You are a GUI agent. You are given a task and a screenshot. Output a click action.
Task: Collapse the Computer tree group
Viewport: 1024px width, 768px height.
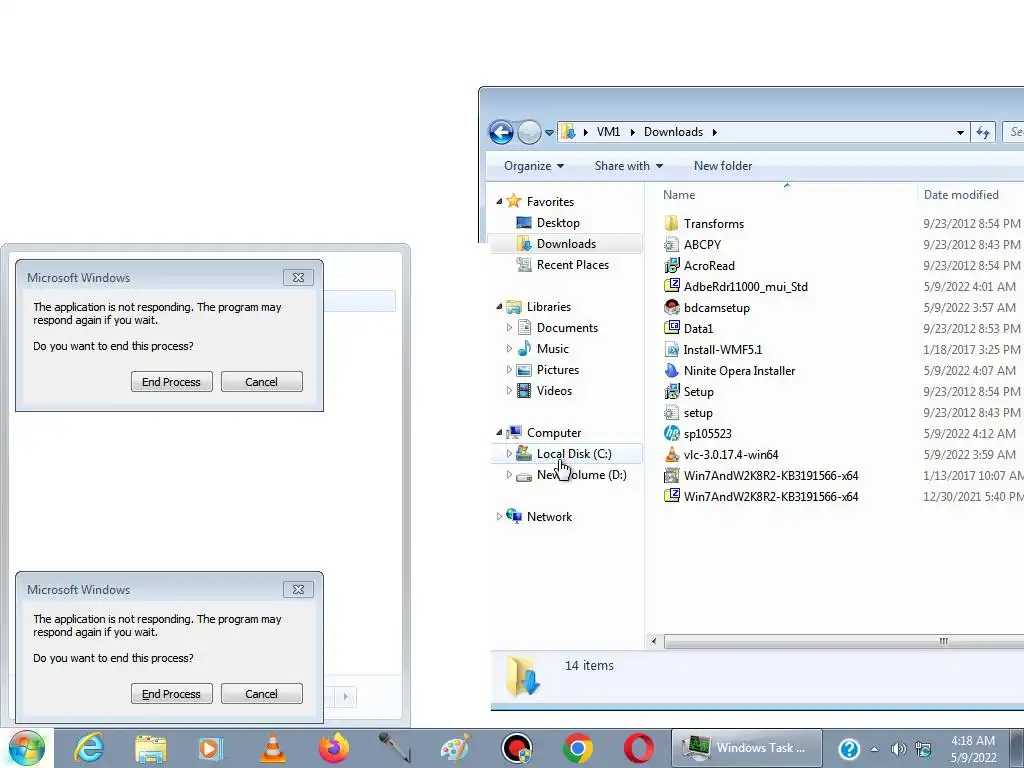[x=499, y=433]
